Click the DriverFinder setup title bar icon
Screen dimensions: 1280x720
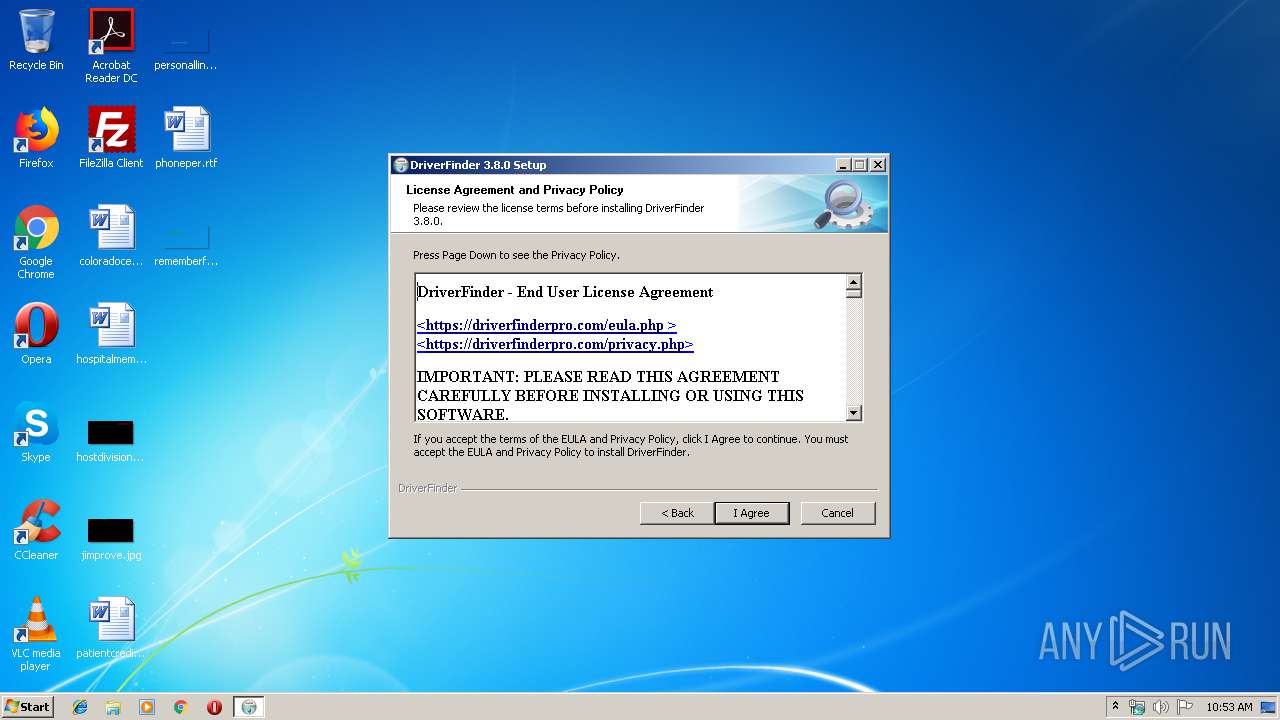click(400, 165)
